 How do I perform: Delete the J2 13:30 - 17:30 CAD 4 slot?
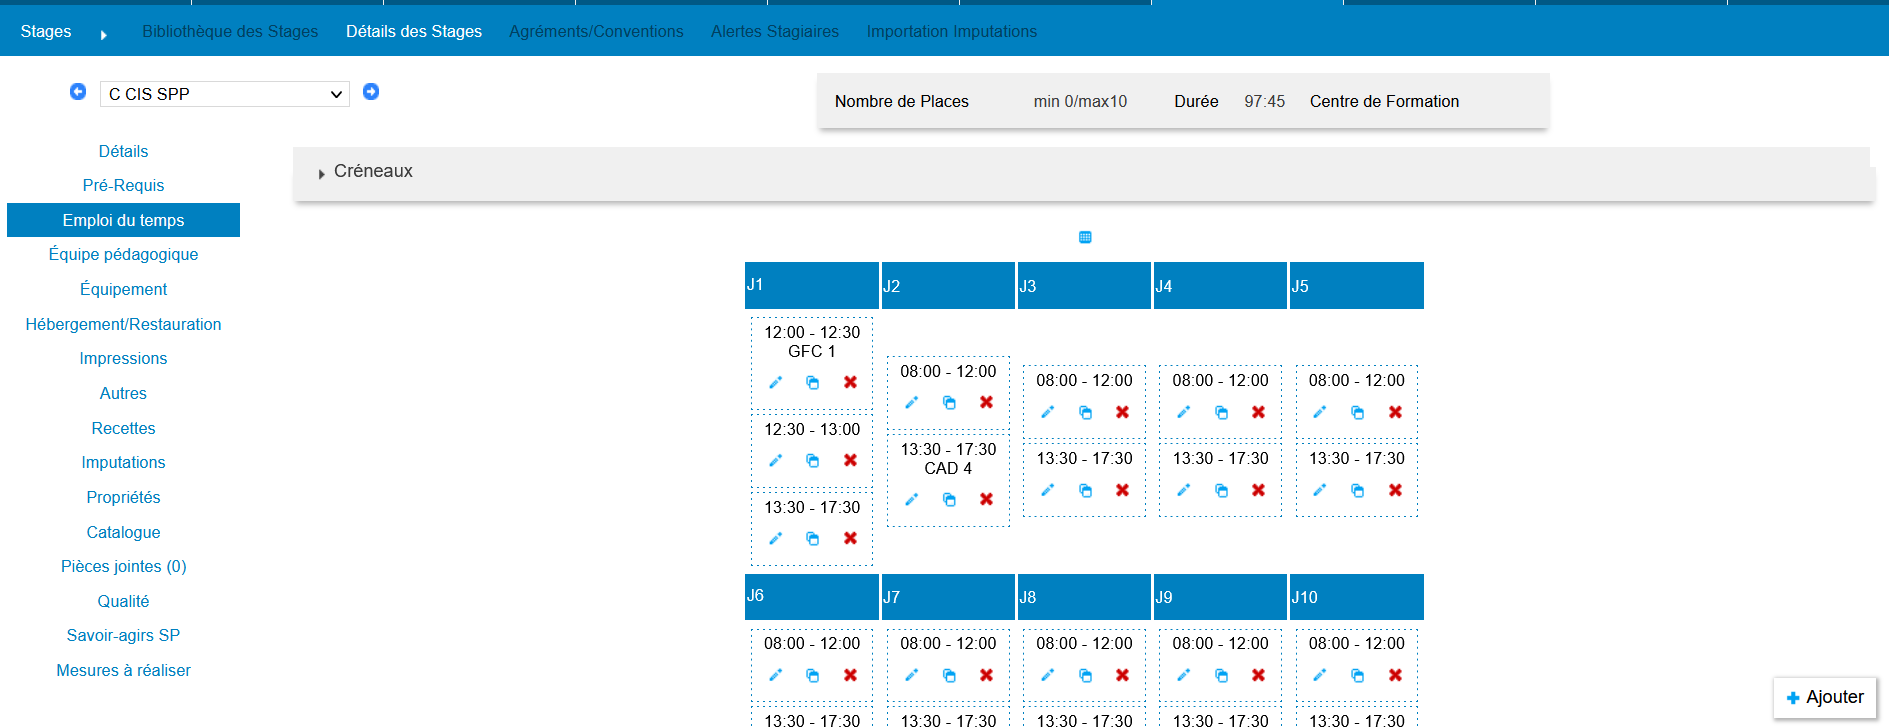coord(986,499)
